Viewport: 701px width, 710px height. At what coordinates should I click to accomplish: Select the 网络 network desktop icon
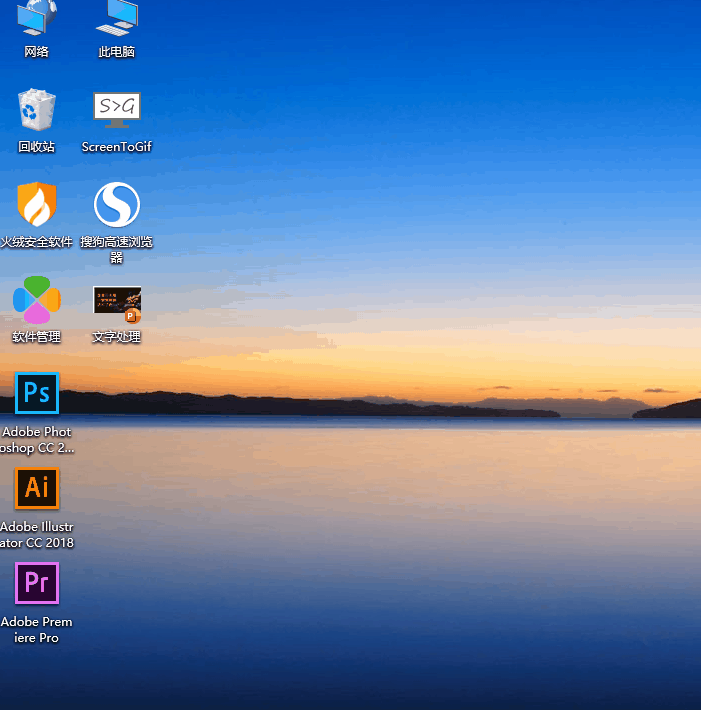click(x=37, y=17)
